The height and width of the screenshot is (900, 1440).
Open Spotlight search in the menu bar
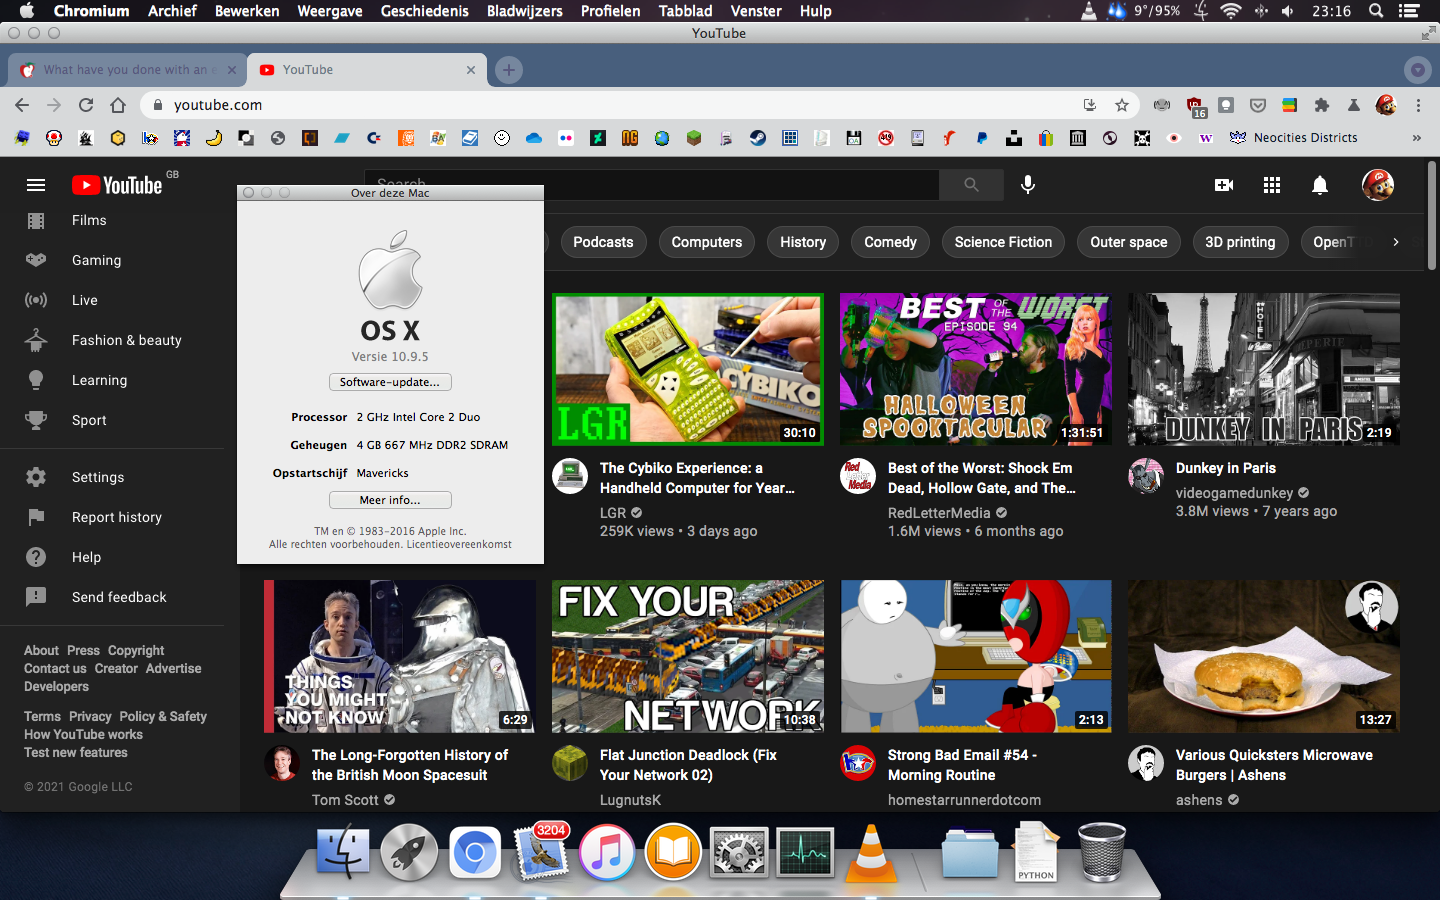click(1376, 11)
